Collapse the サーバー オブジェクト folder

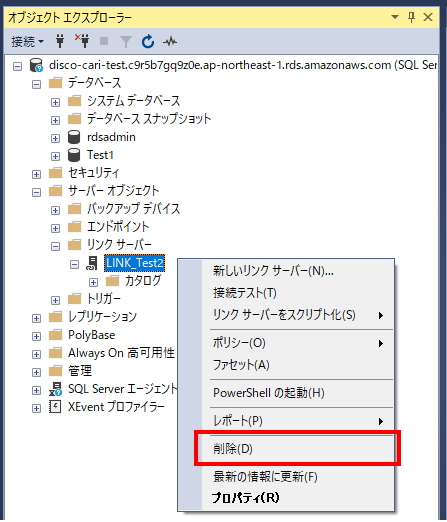point(36,192)
